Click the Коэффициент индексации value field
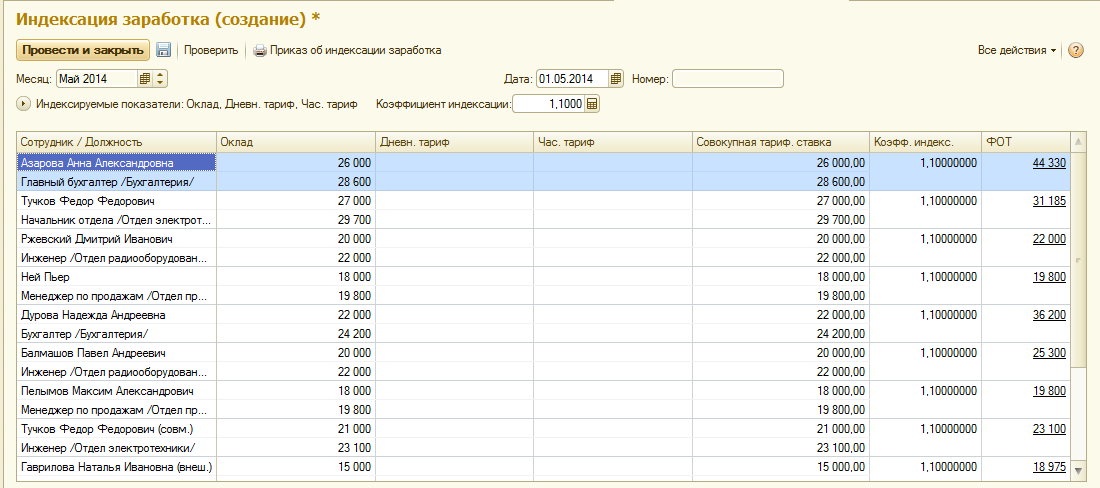1100x488 pixels. (548, 103)
